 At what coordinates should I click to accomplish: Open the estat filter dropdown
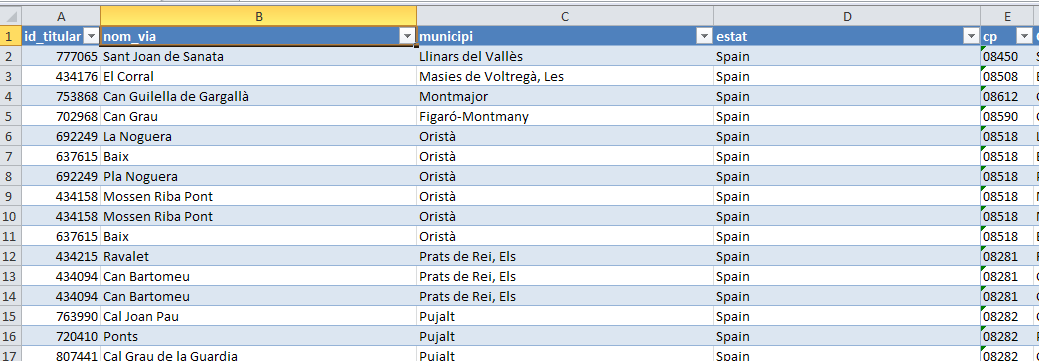tap(971, 36)
